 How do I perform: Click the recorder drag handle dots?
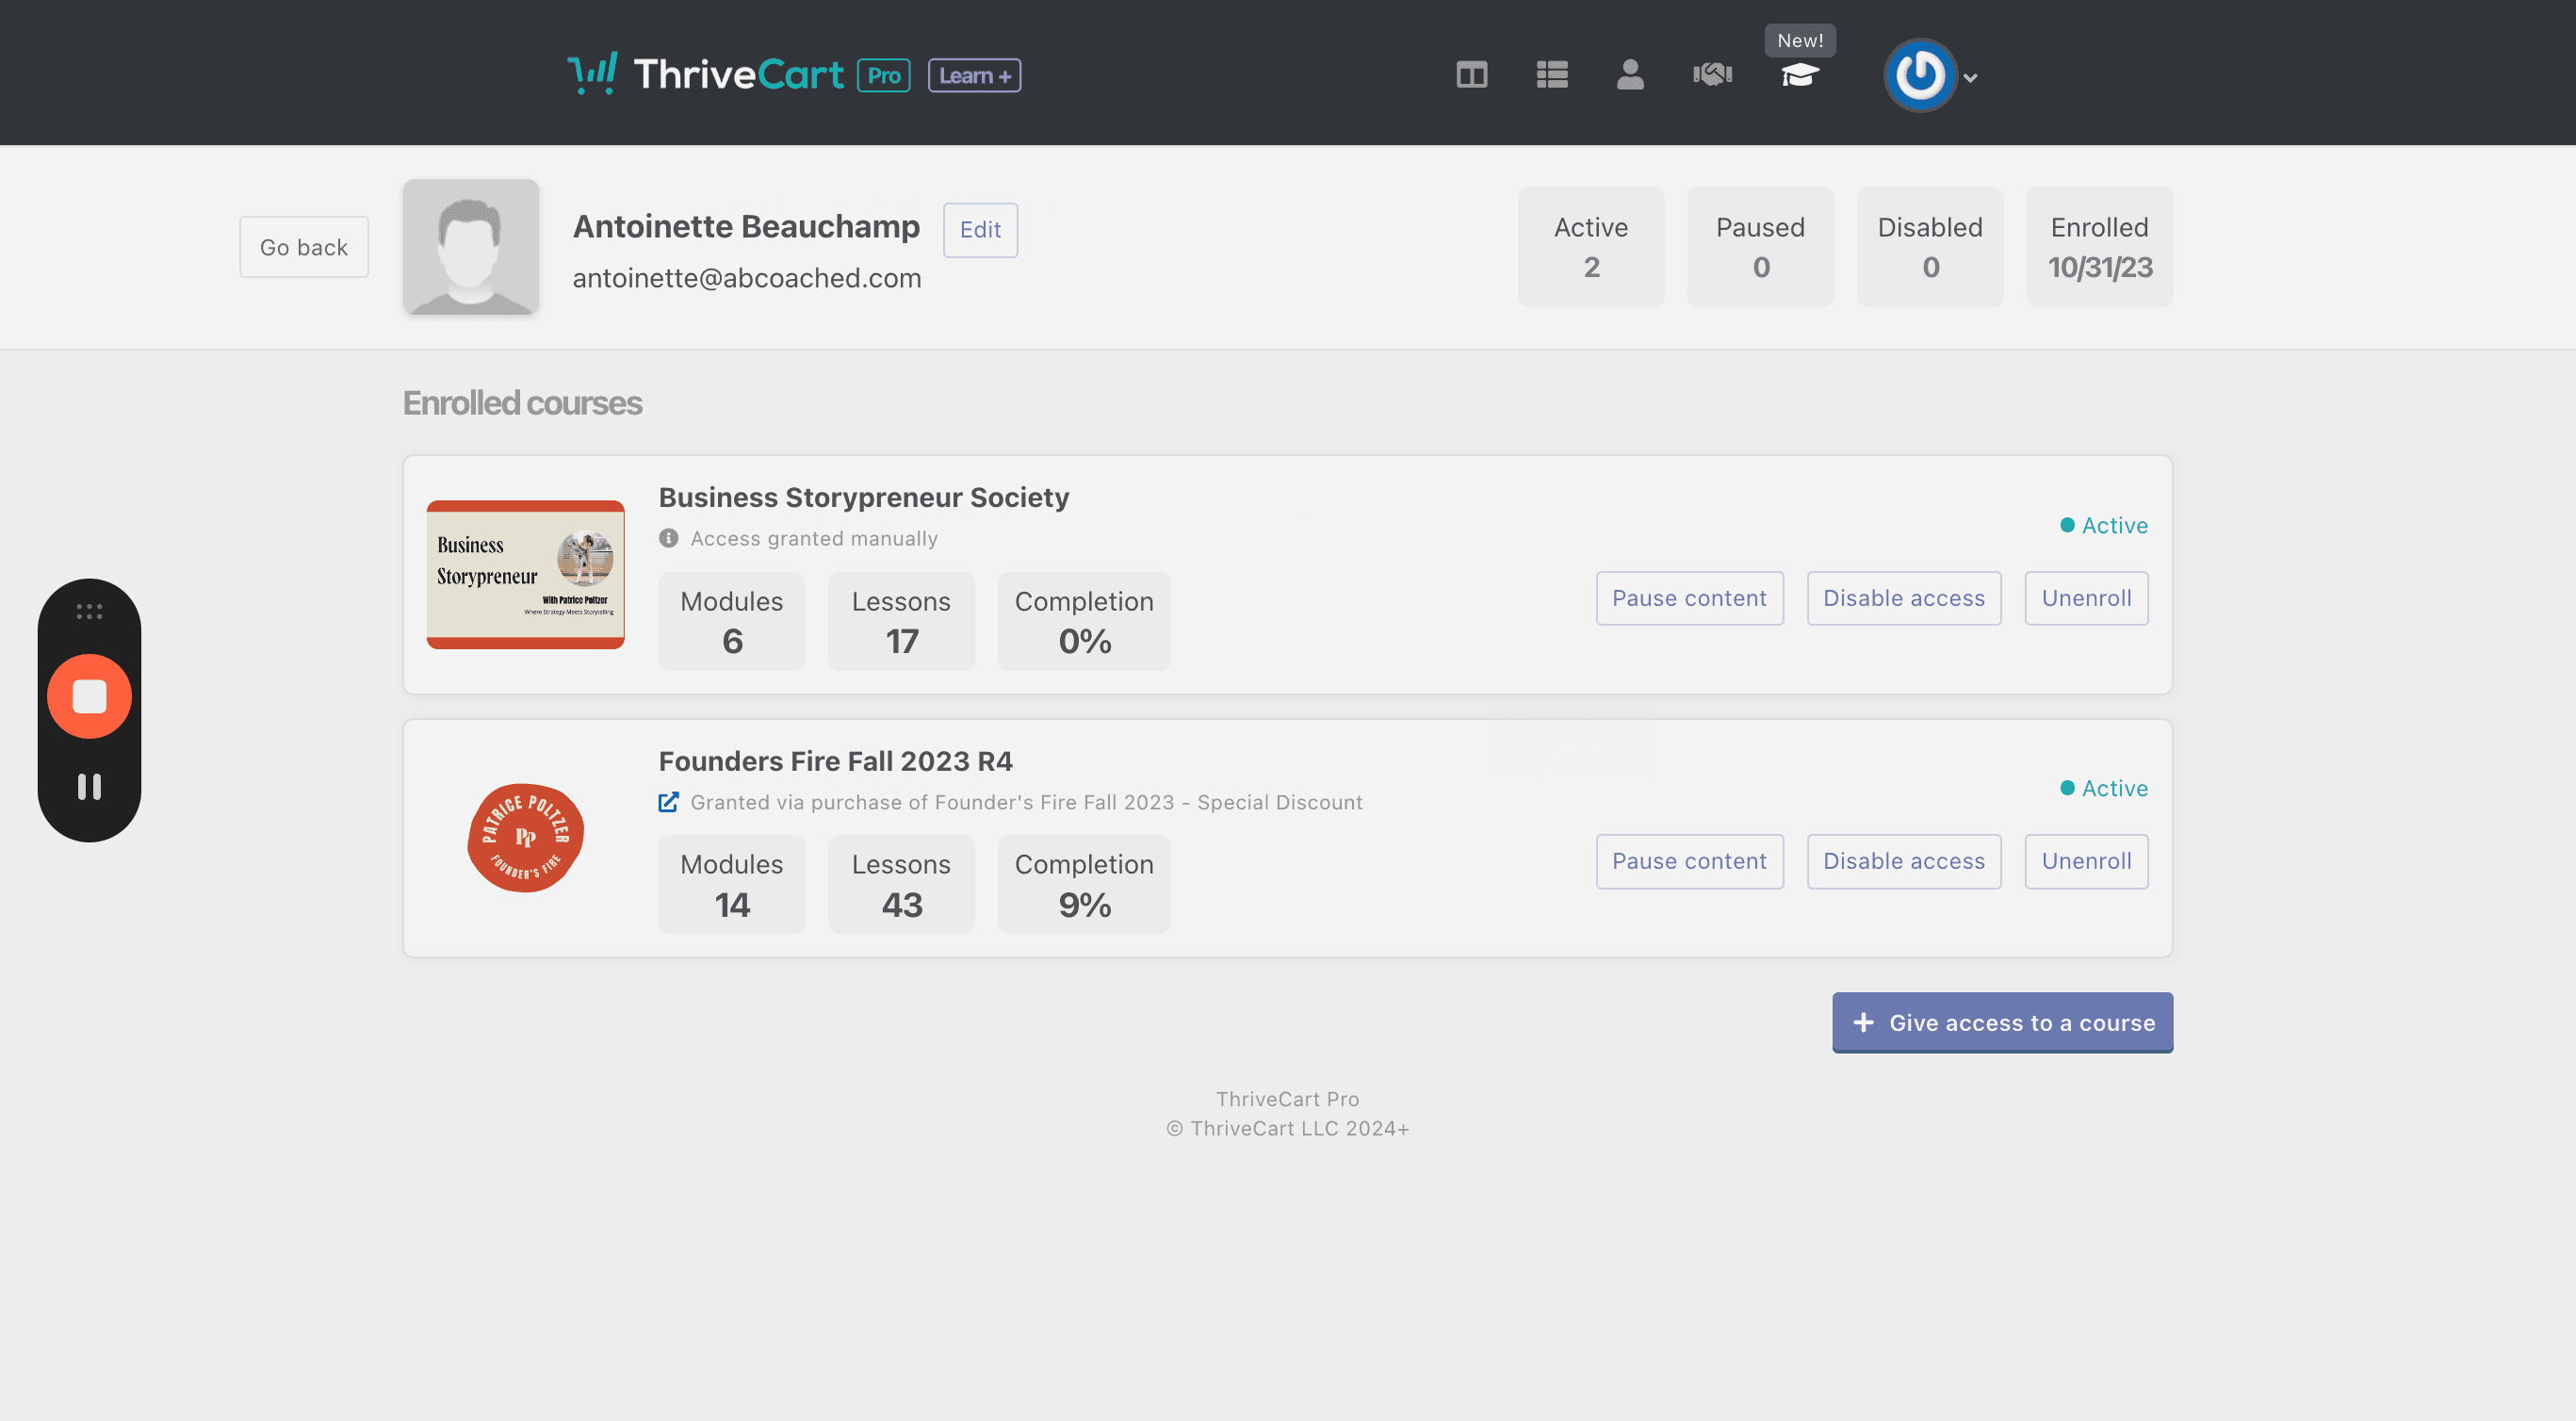pos(89,611)
